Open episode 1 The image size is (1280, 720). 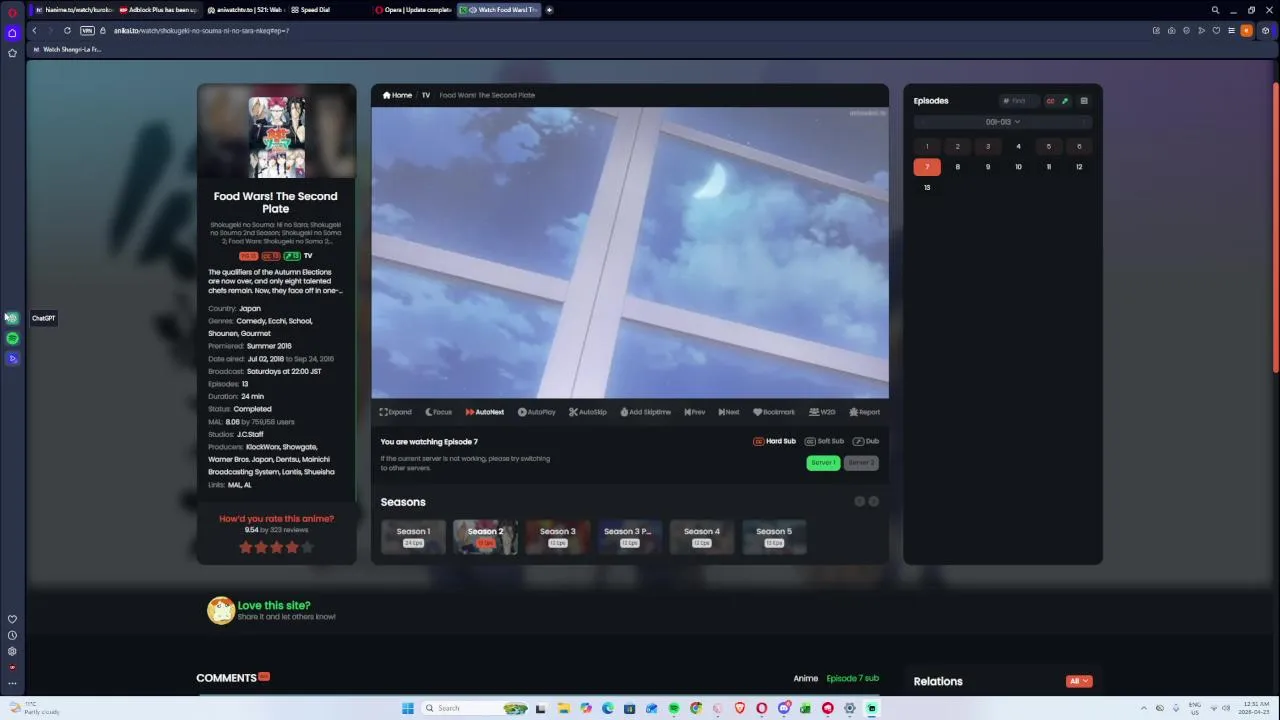point(927,147)
